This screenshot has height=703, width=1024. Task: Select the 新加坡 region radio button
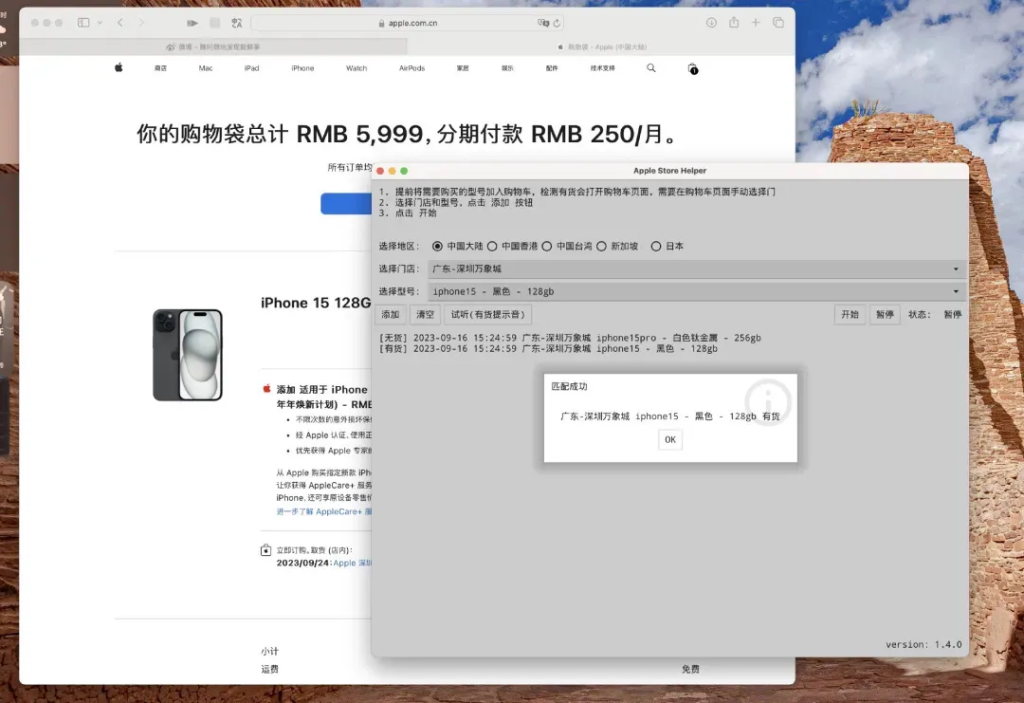point(601,246)
